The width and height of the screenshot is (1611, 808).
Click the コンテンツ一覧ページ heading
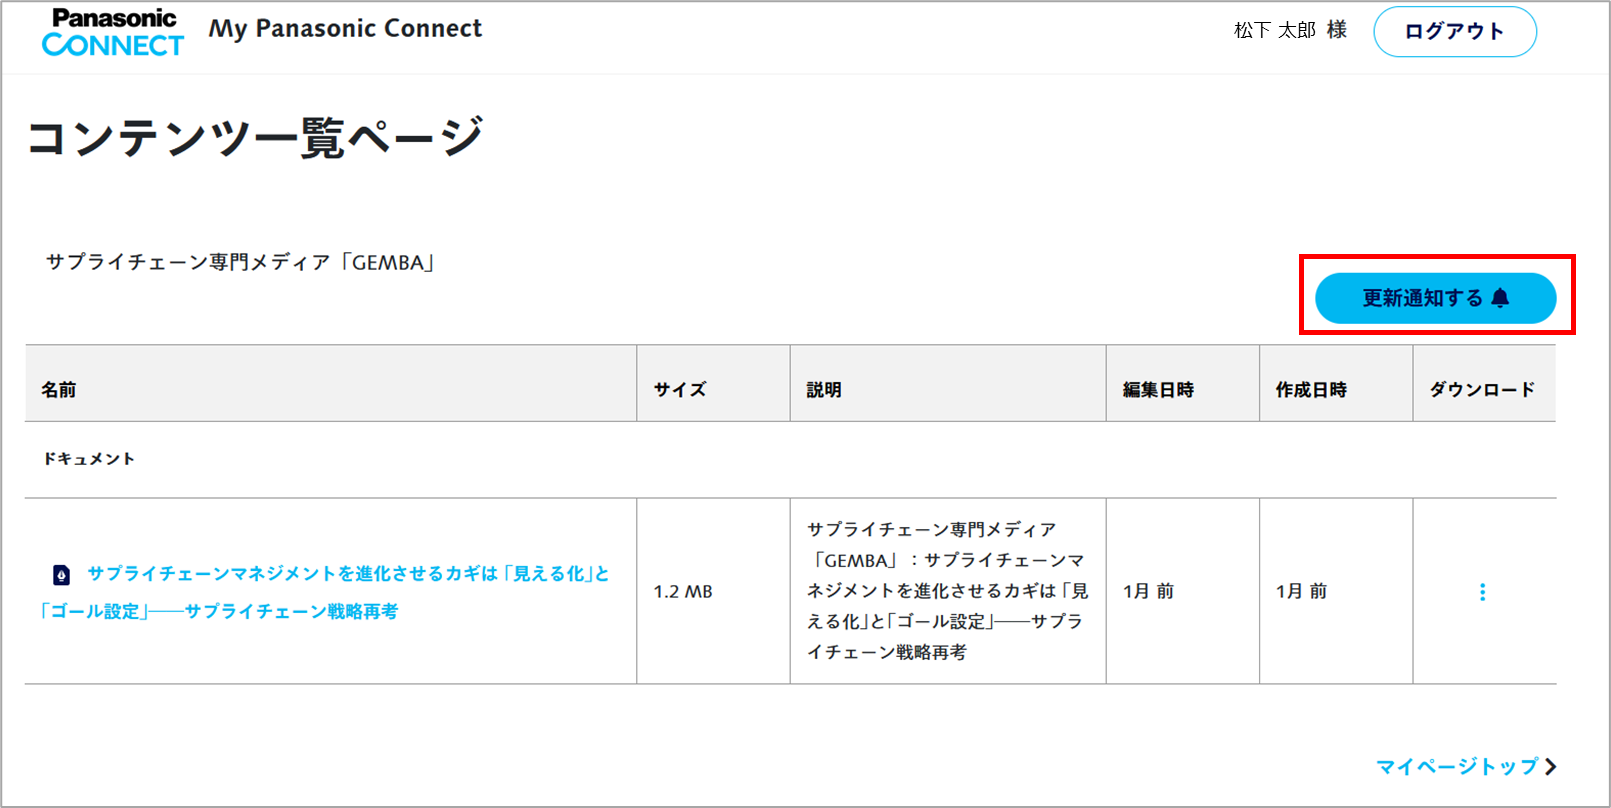(256, 138)
